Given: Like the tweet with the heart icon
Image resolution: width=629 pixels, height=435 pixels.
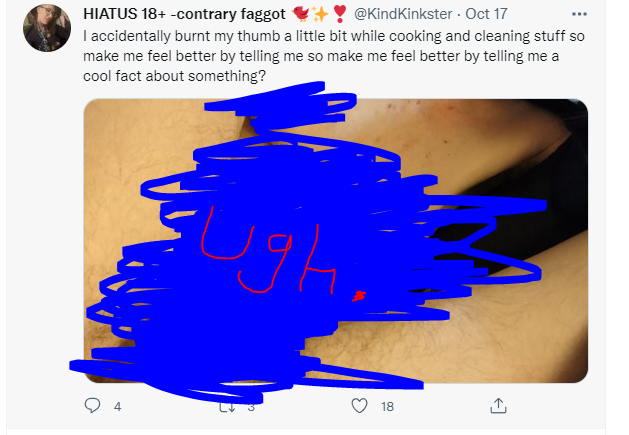Looking at the screenshot, I should tap(359, 406).
